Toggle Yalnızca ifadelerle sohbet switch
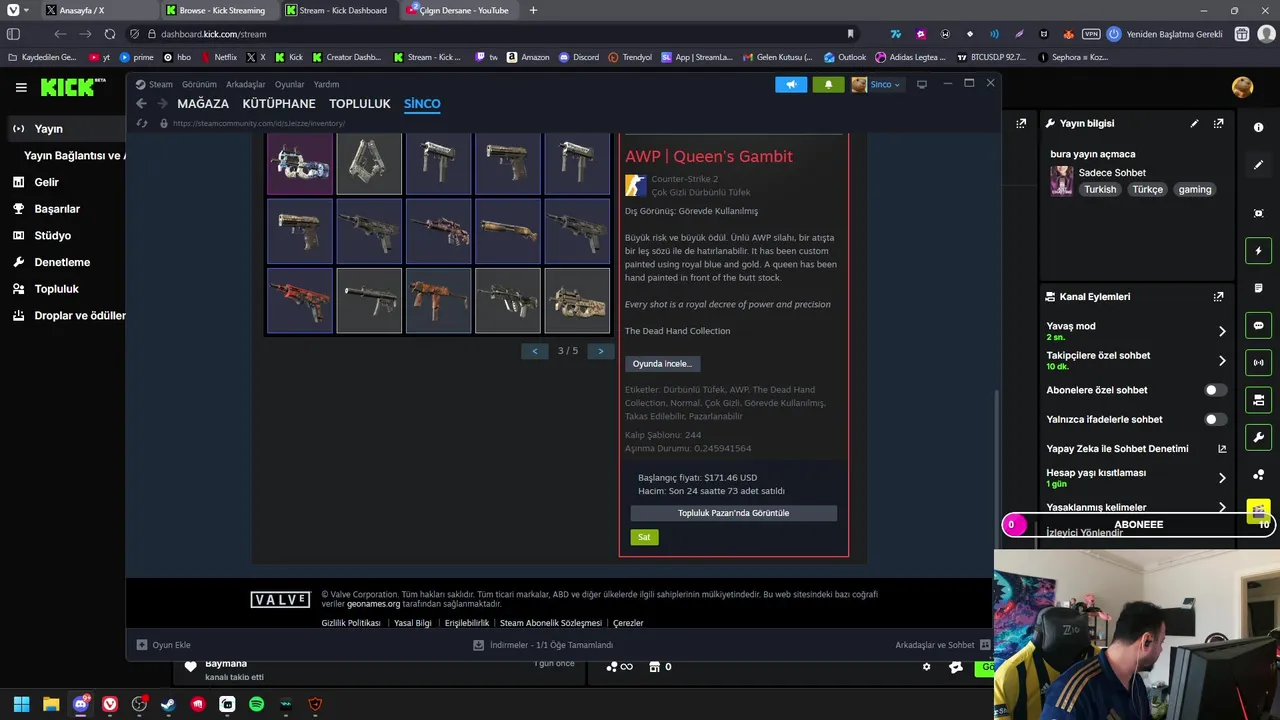The height and width of the screenshot is (720, 1280). click(x=1214, y=419)
